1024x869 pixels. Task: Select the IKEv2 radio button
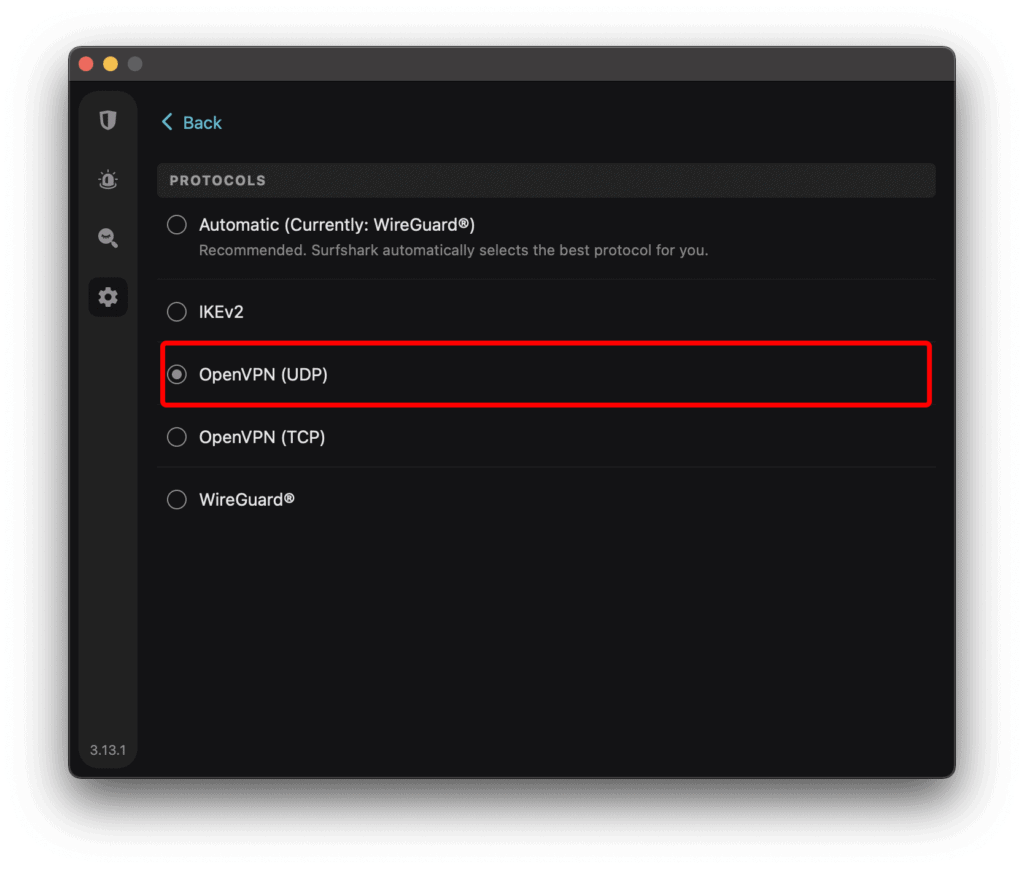(176, 312)
